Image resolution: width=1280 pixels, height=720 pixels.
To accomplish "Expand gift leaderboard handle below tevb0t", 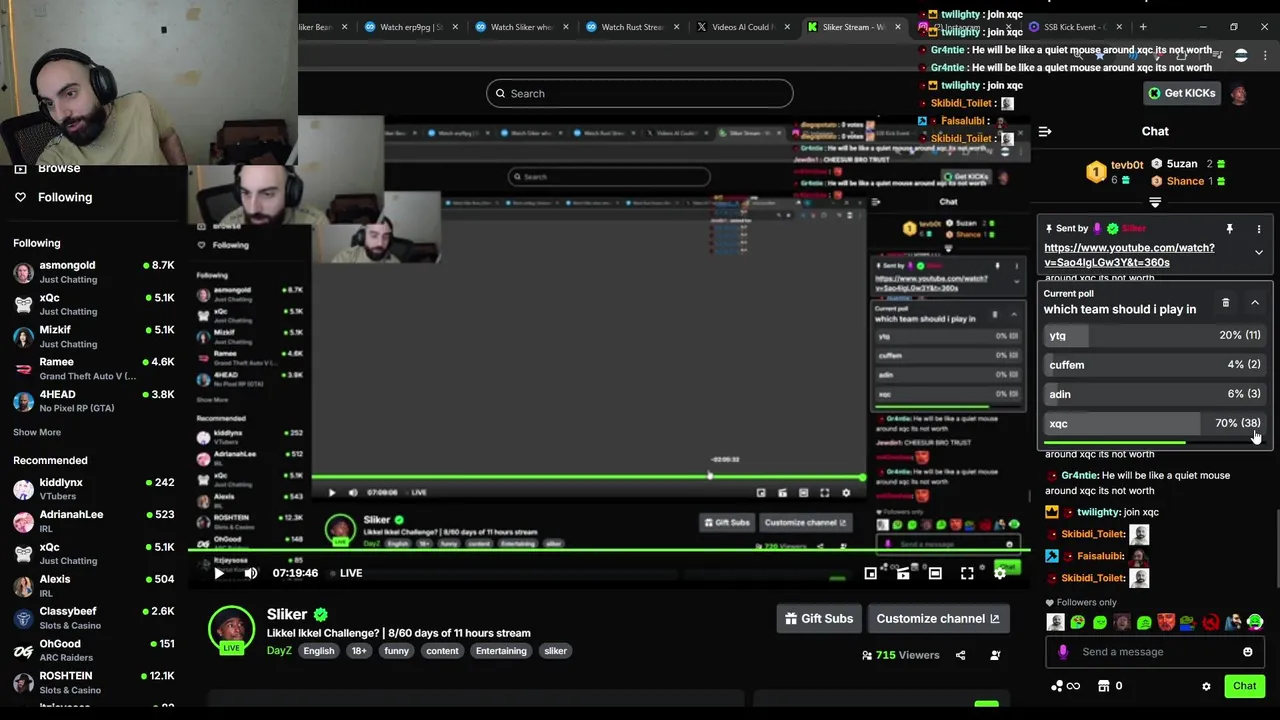I will point(1155,202).
